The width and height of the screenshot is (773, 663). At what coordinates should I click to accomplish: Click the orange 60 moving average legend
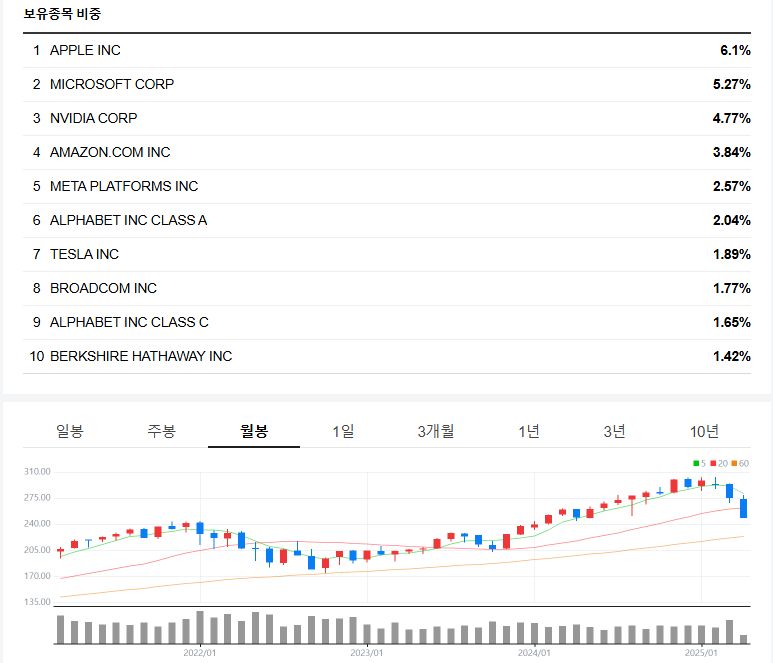coord(740,463)
